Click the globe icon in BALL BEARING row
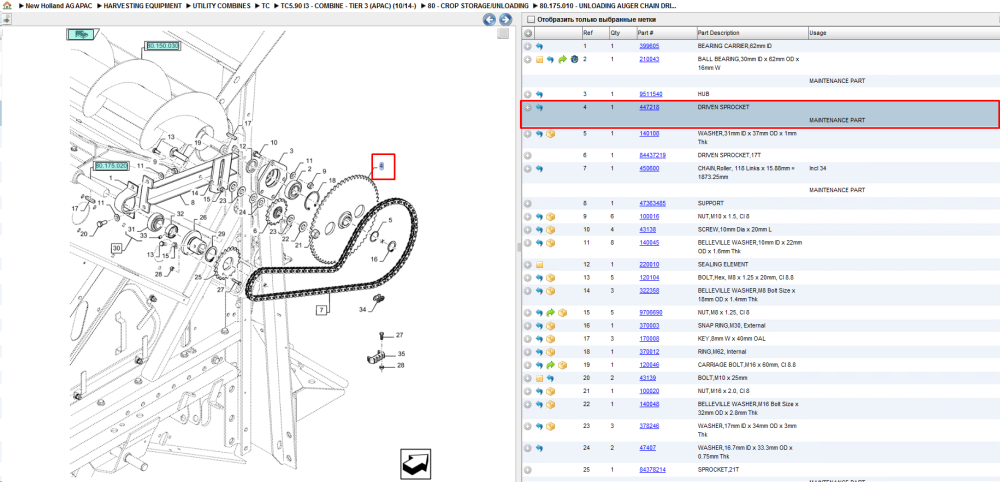 [573, 59]
